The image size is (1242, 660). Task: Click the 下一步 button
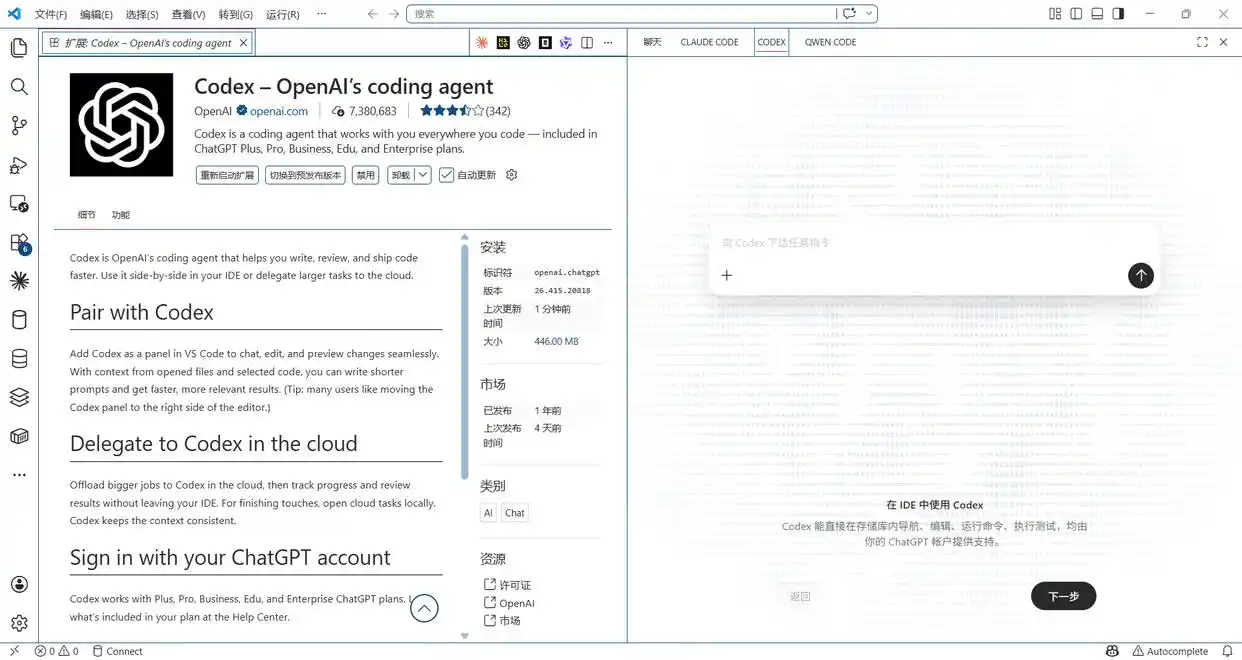pos(1063,596)
